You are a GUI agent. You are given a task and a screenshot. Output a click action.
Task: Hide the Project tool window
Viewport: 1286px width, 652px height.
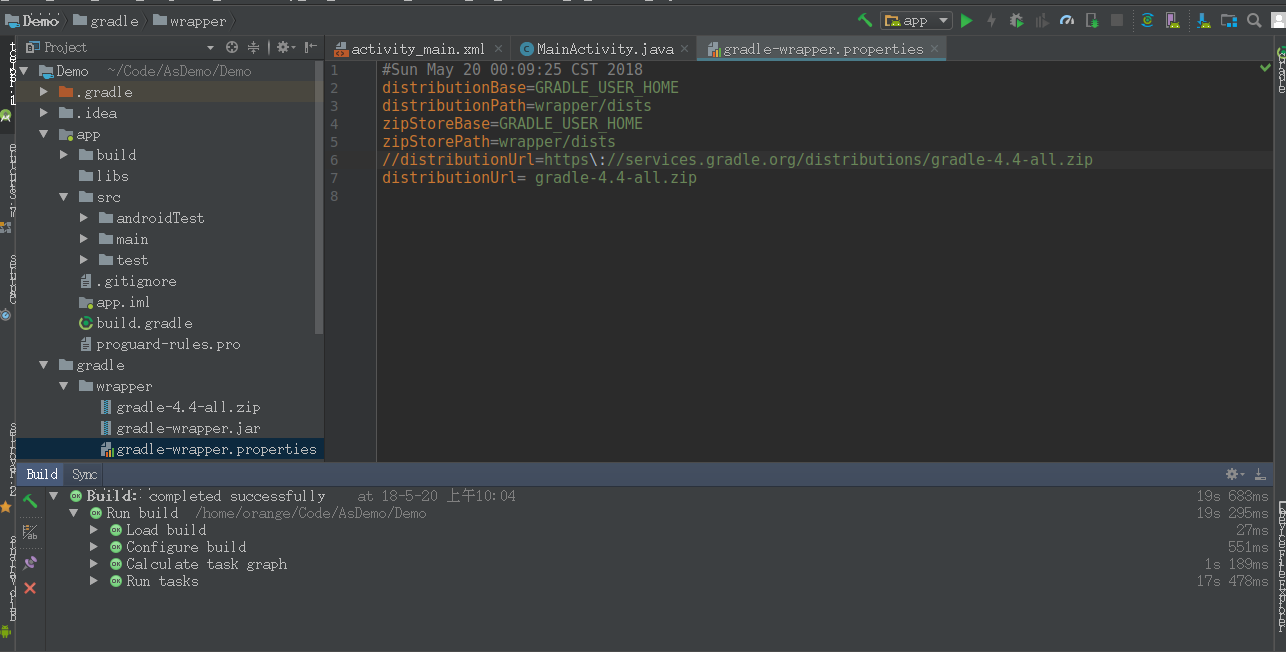click(x=311, y=47)
